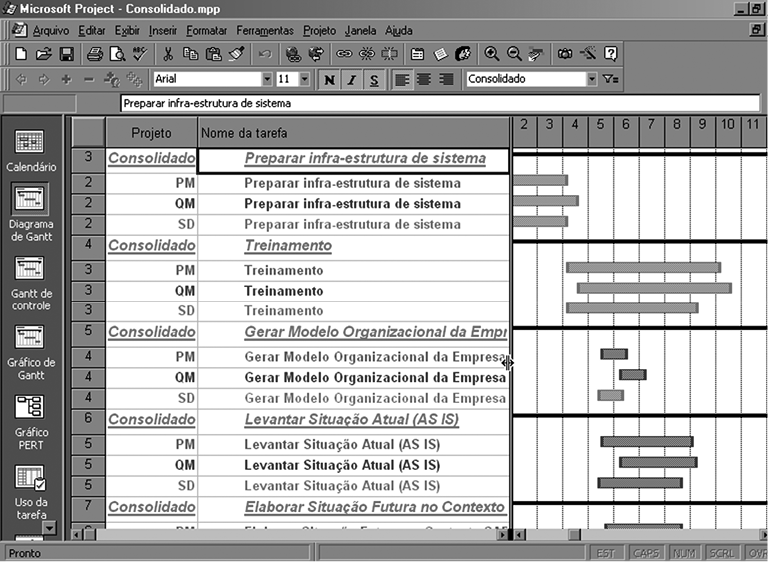Print using the printer icon
This screenshot has height=562, width=768.
click(95, 54)
